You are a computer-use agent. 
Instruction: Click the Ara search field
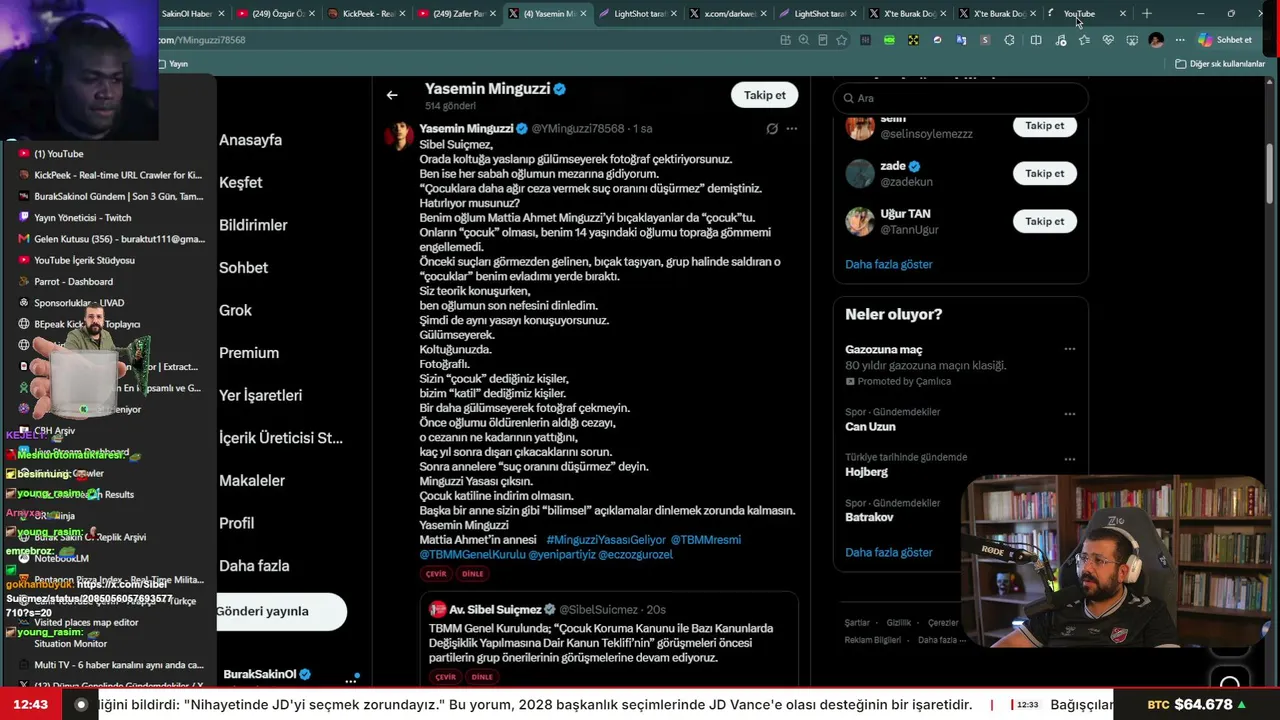(x=960, y=98)
